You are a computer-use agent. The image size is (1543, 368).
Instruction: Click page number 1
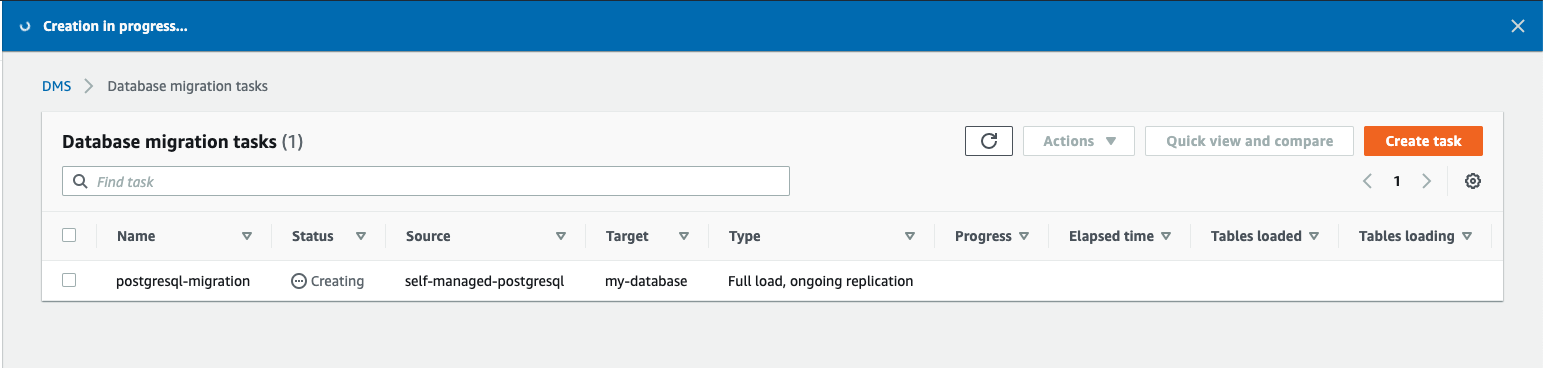(x=1397, y=182)
